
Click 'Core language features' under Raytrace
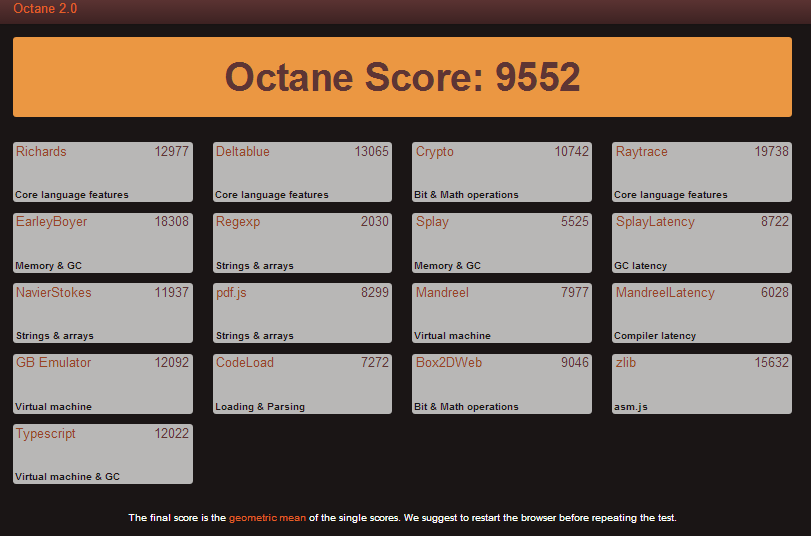(670, 195)
